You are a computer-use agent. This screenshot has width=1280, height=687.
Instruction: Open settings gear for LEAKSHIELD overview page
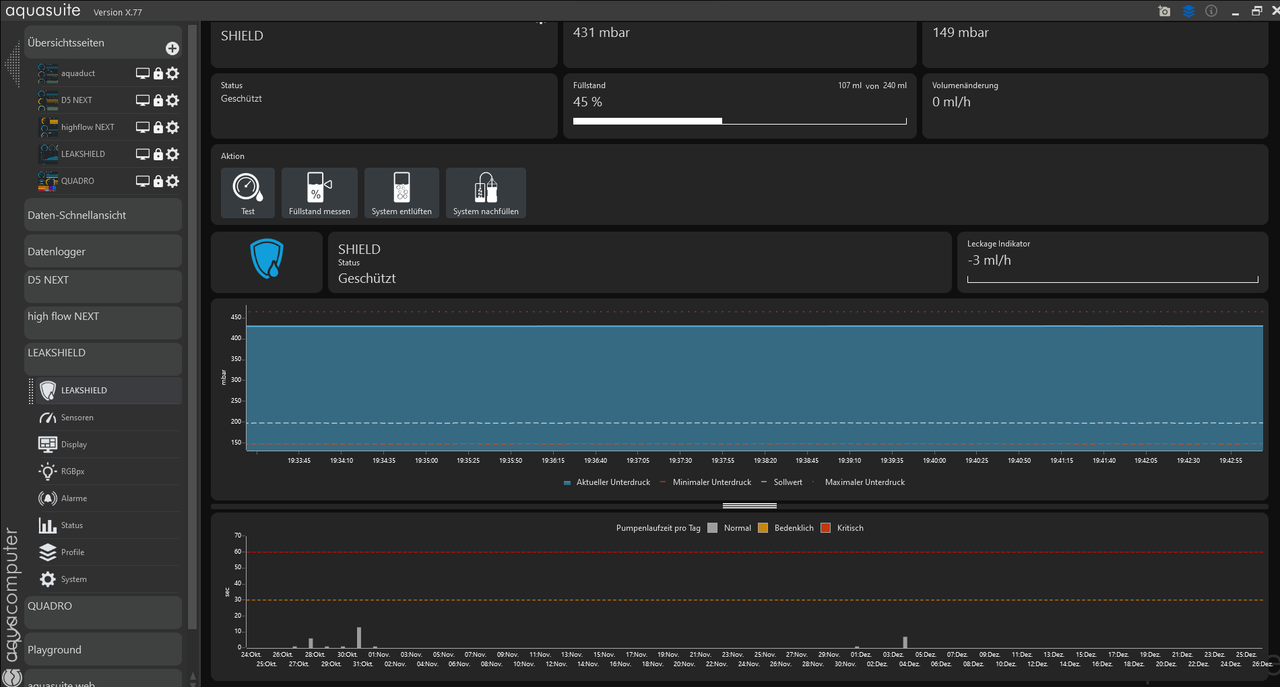(173, 154)
